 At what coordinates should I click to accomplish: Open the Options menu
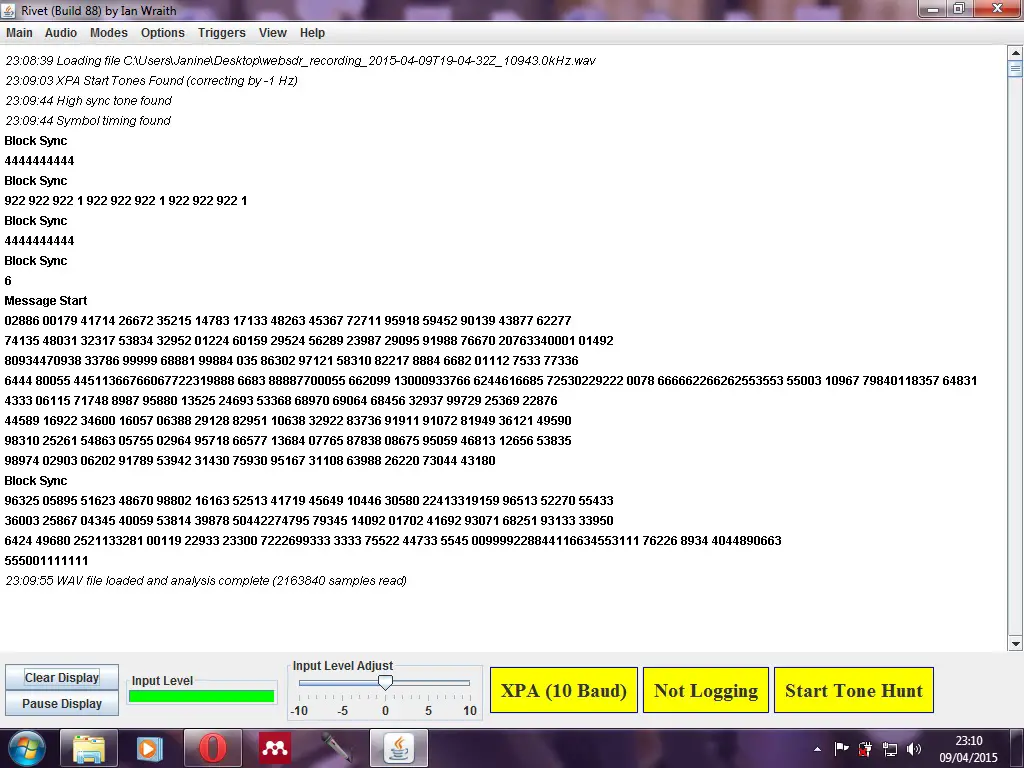tap(163, 33)
